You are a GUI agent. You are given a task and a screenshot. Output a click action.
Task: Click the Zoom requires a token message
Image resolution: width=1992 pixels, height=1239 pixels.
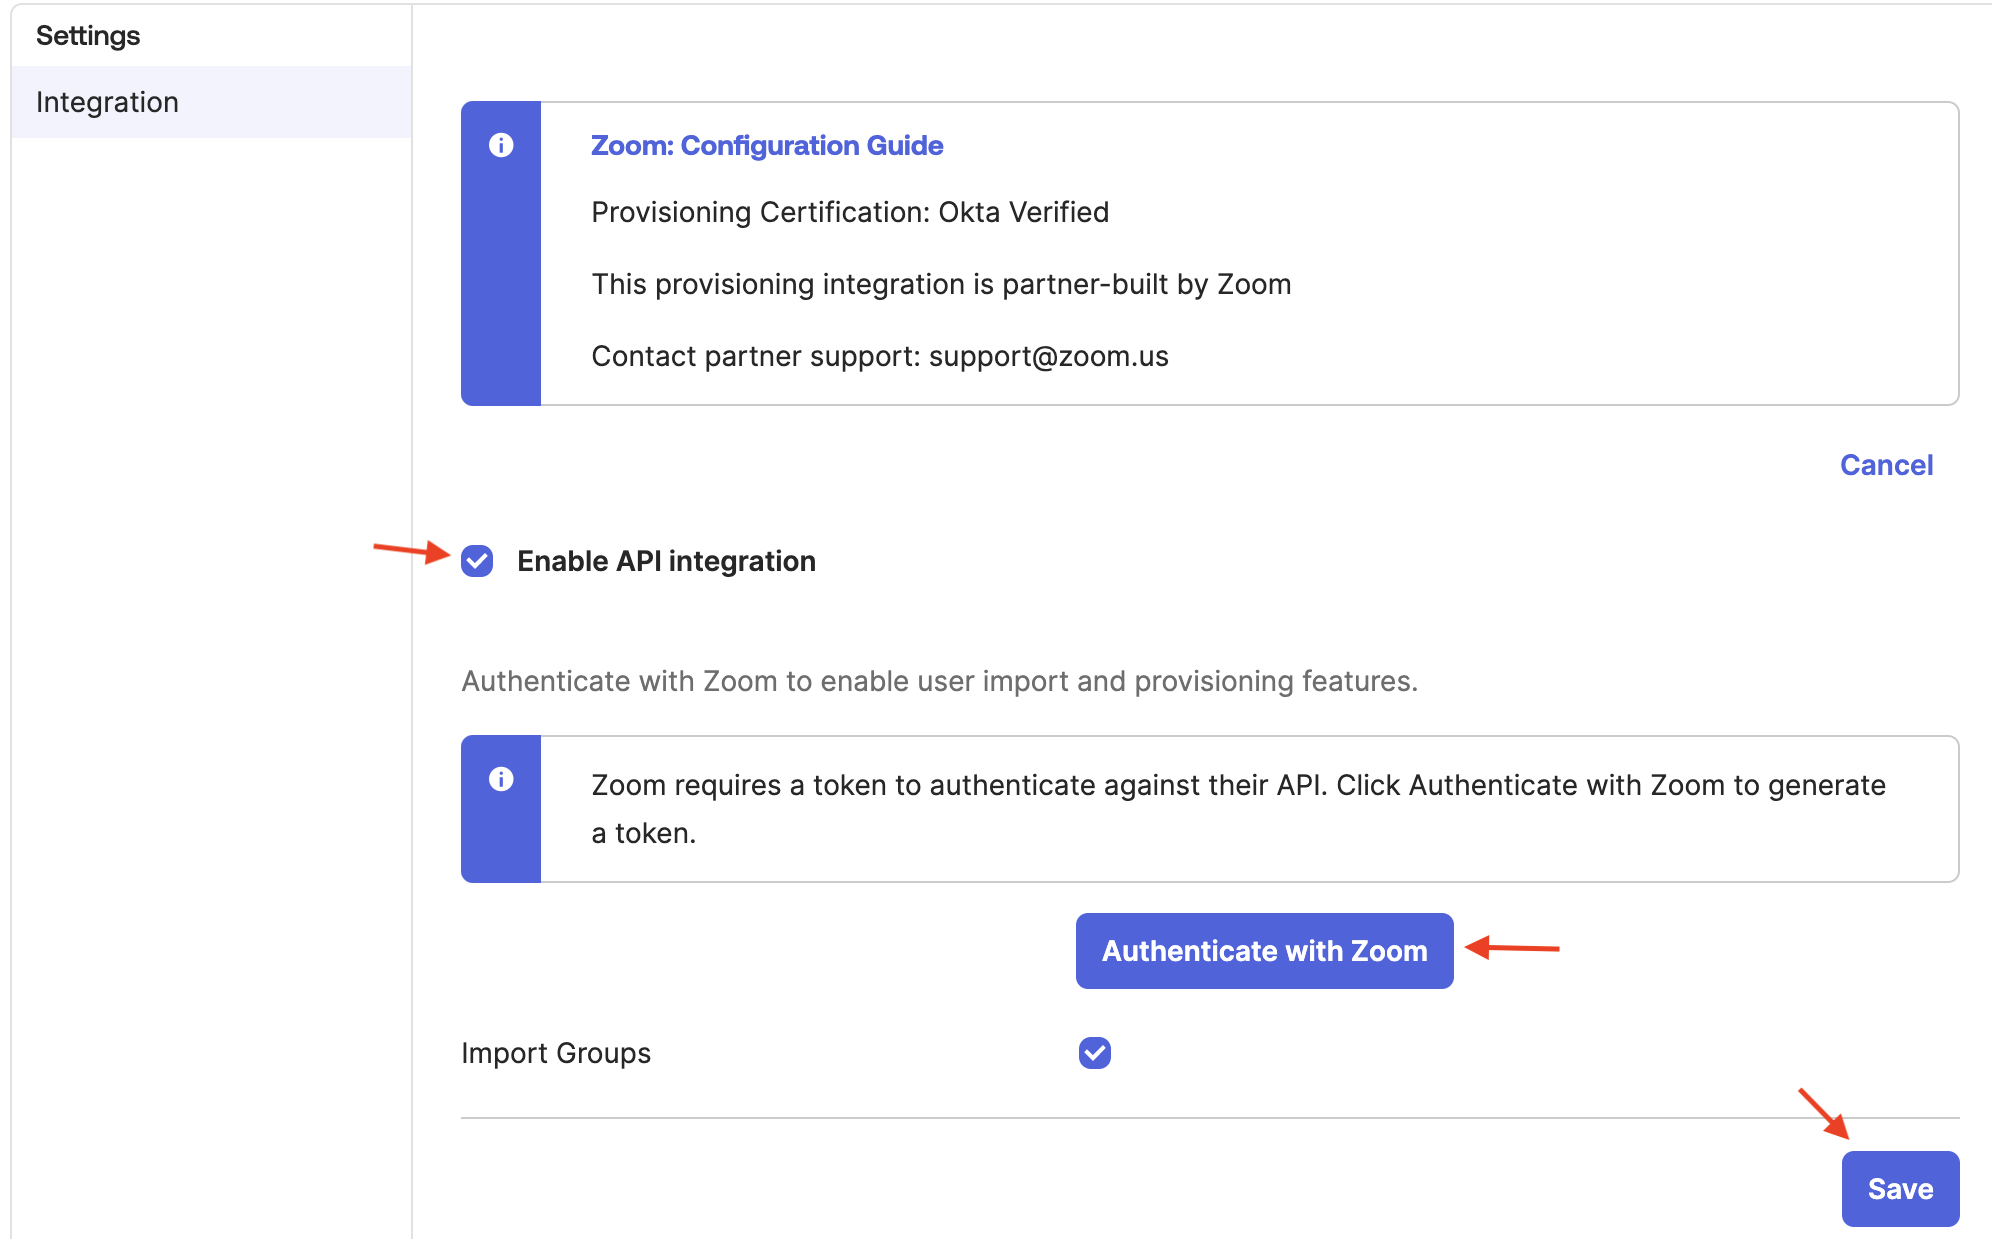click(x=1238, y=808)
